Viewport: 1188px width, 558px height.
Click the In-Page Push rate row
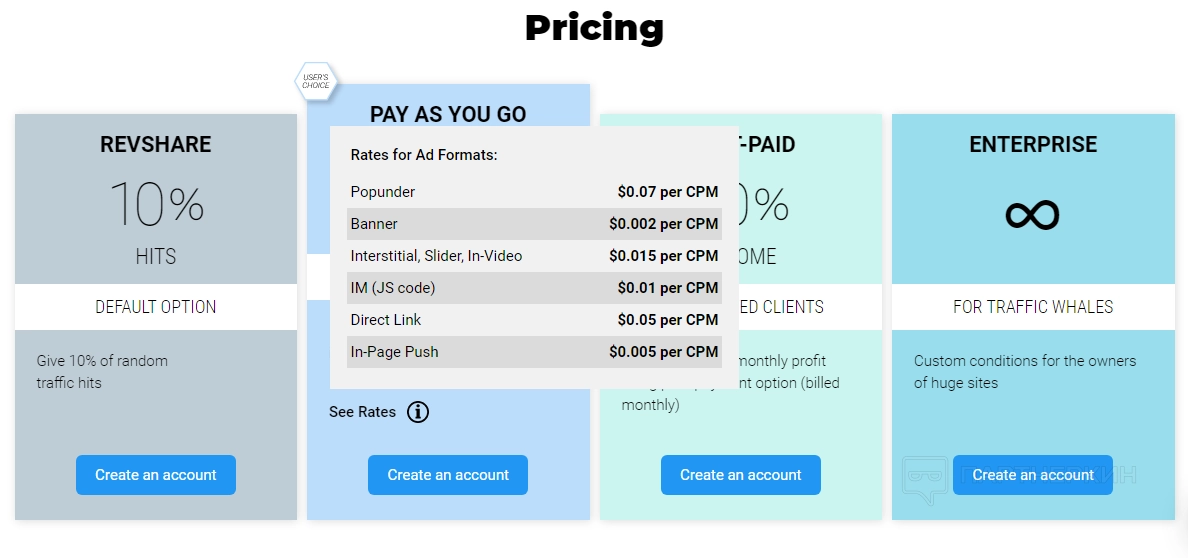tap(534, 352)
